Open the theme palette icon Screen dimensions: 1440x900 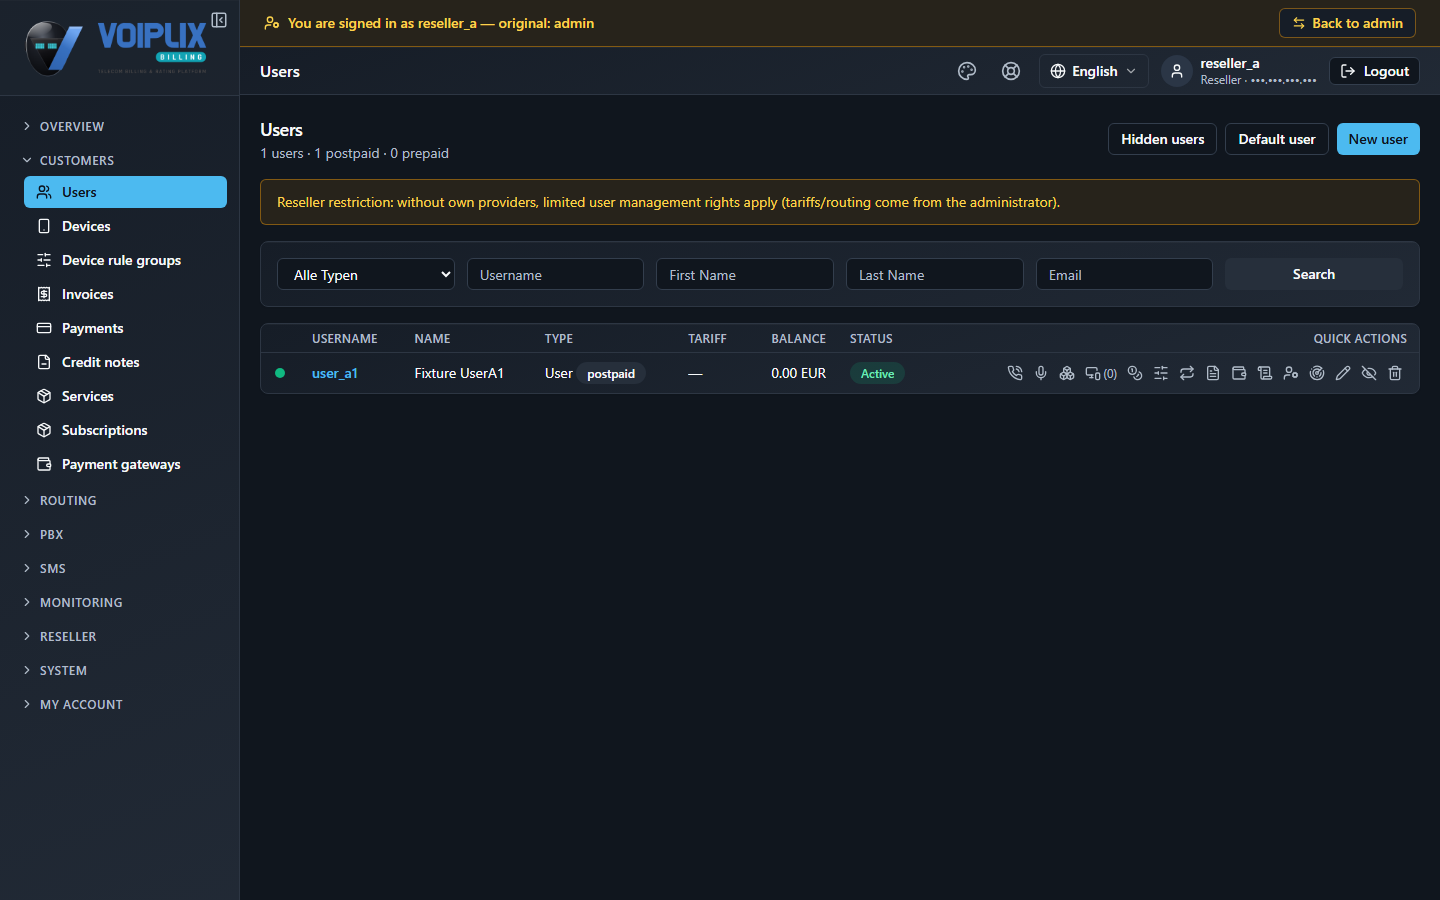(x=967, y=71)
